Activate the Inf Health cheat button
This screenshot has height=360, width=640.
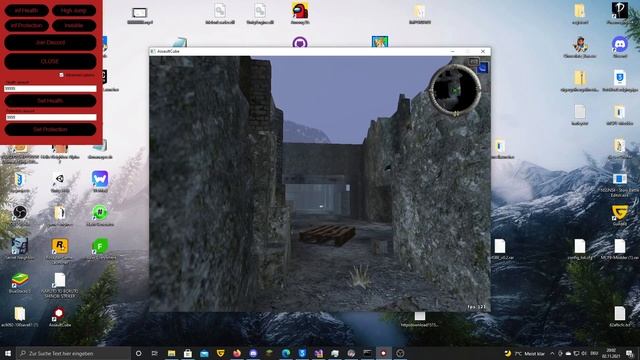pos(27,11)
